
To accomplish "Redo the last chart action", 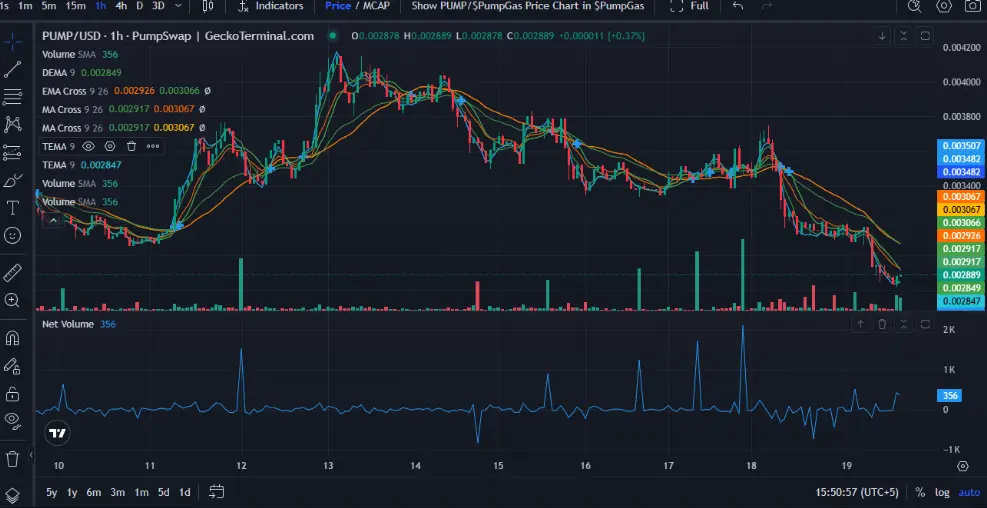I will 767,6.
